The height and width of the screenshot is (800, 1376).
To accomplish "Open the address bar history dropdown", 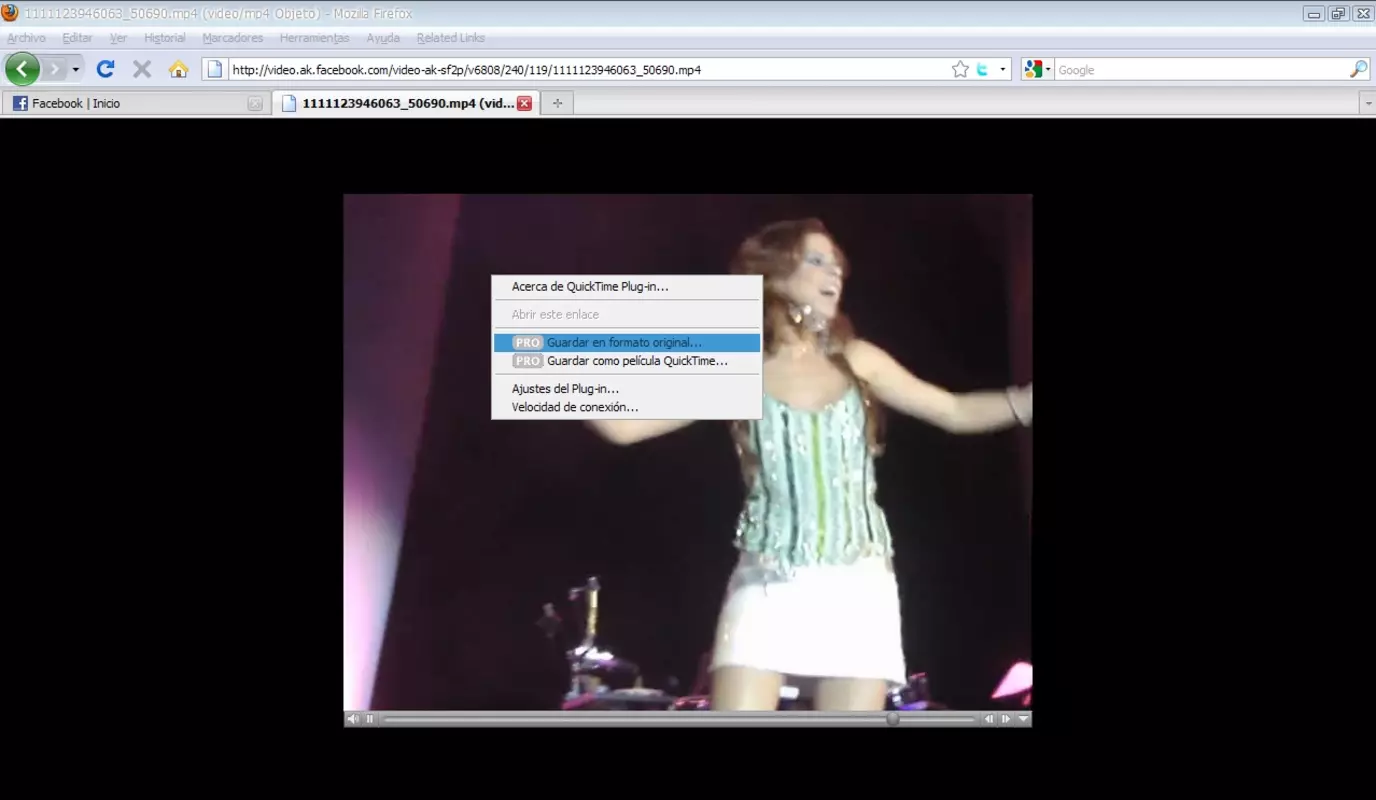I will [x=1003, y=70].
